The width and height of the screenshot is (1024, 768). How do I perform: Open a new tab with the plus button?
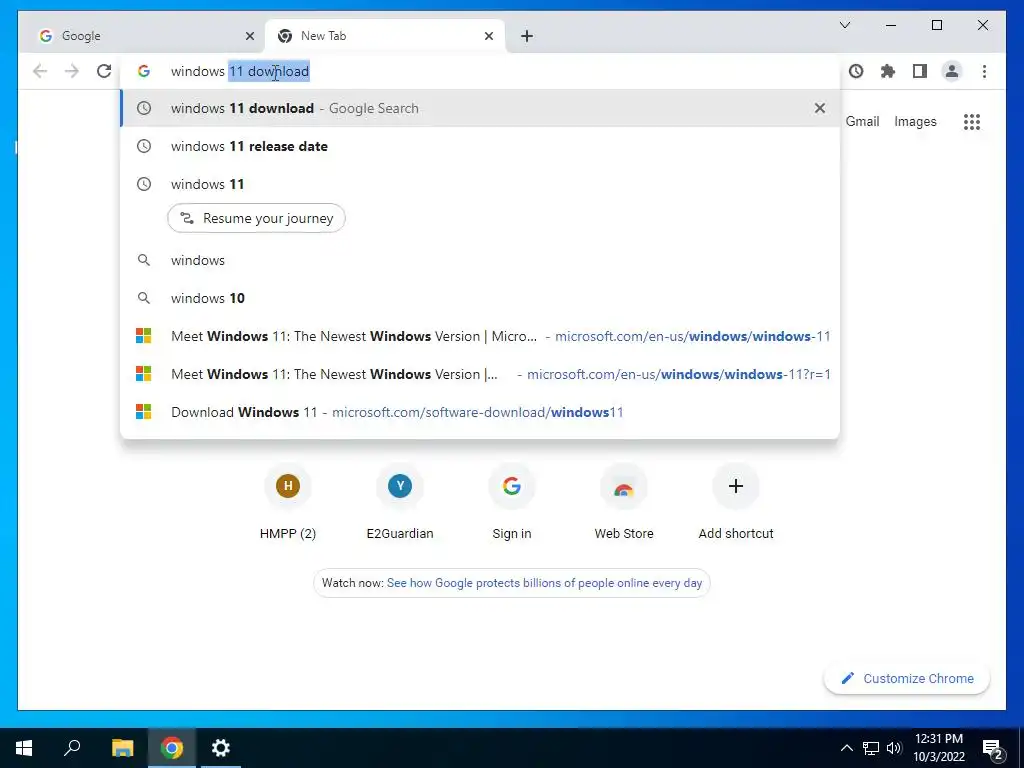(527, 36)
